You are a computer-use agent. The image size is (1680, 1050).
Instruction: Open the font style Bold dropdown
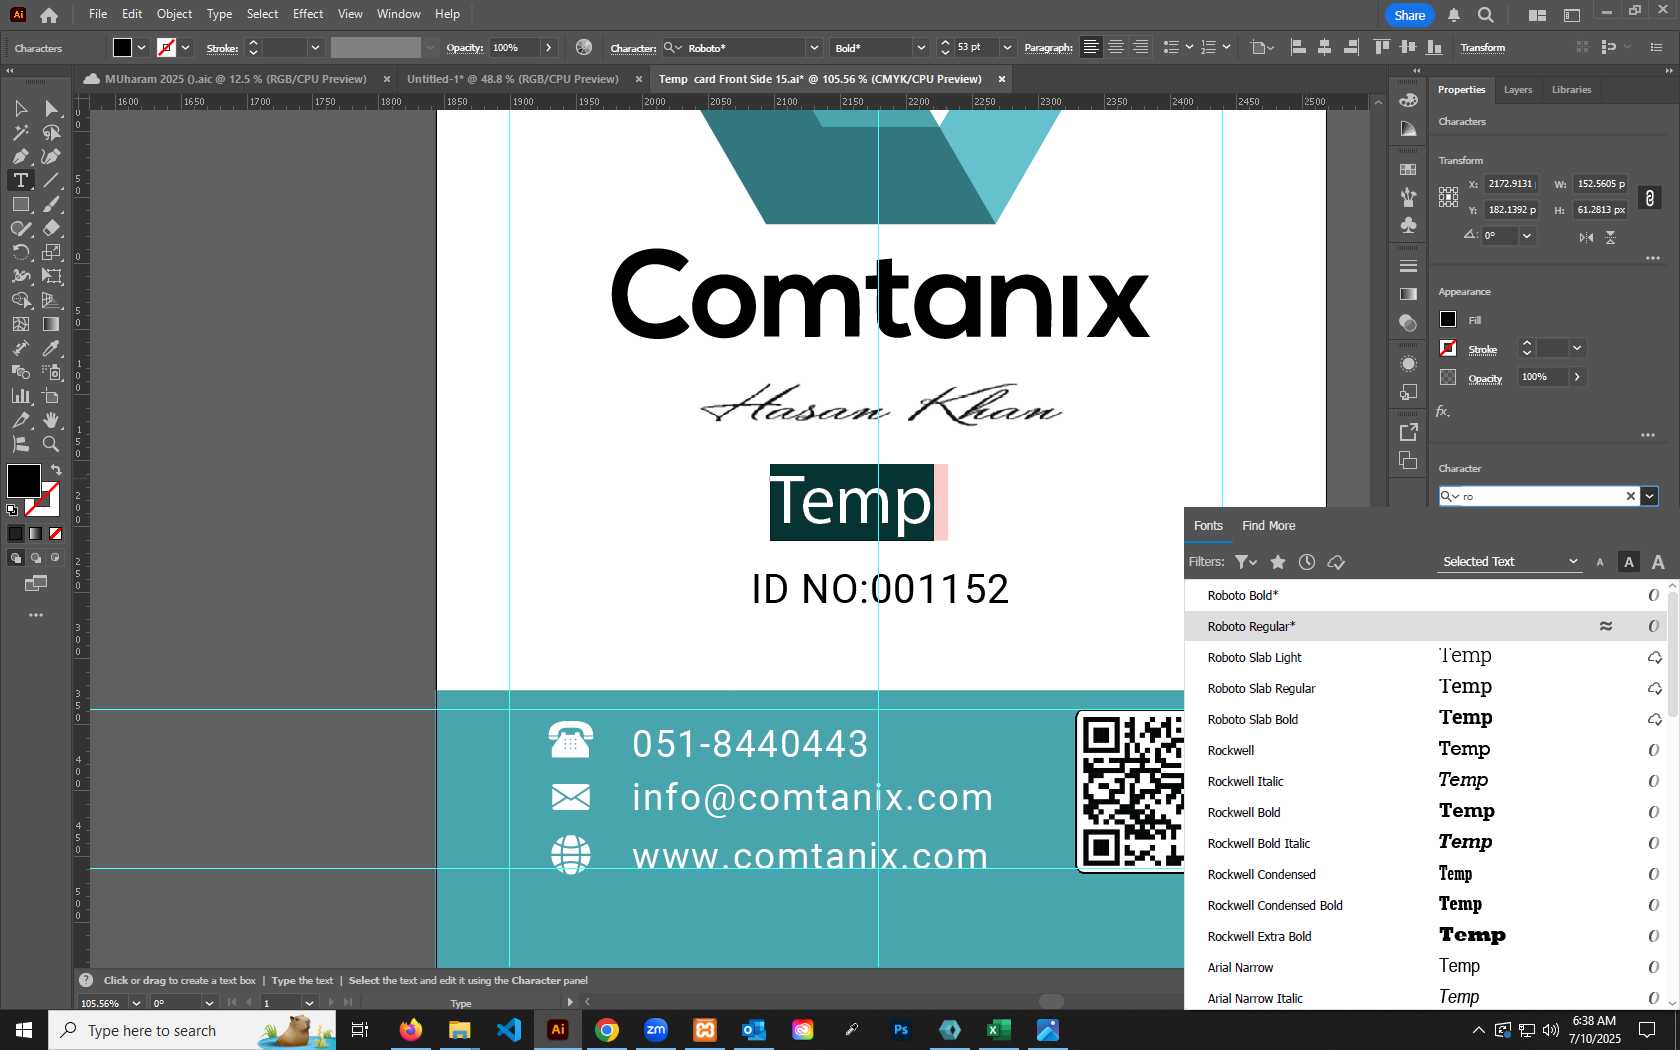[921, 47]
